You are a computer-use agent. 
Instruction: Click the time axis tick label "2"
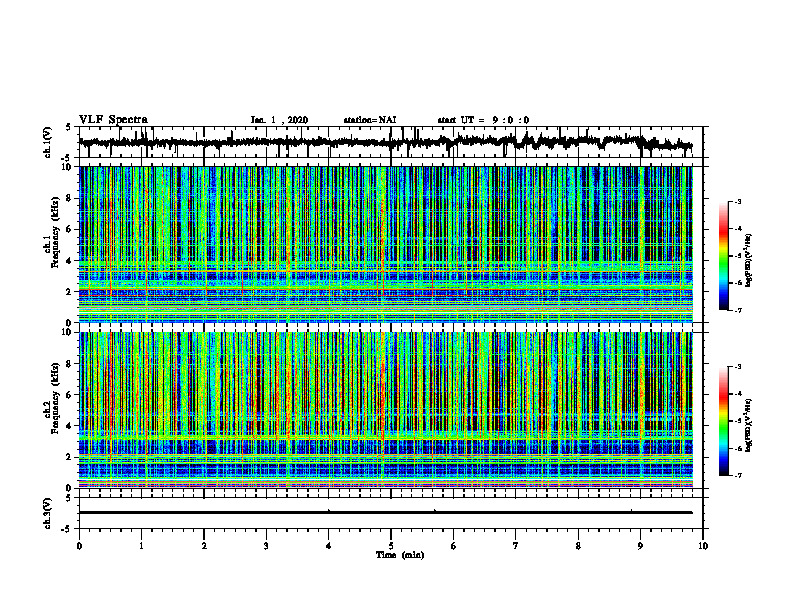point(204,546)
